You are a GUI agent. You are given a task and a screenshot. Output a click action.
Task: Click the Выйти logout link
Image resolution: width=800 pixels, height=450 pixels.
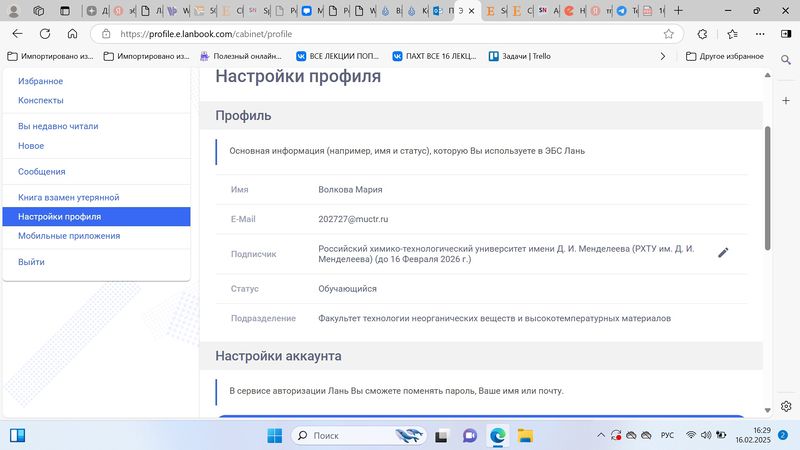(31, 262)
